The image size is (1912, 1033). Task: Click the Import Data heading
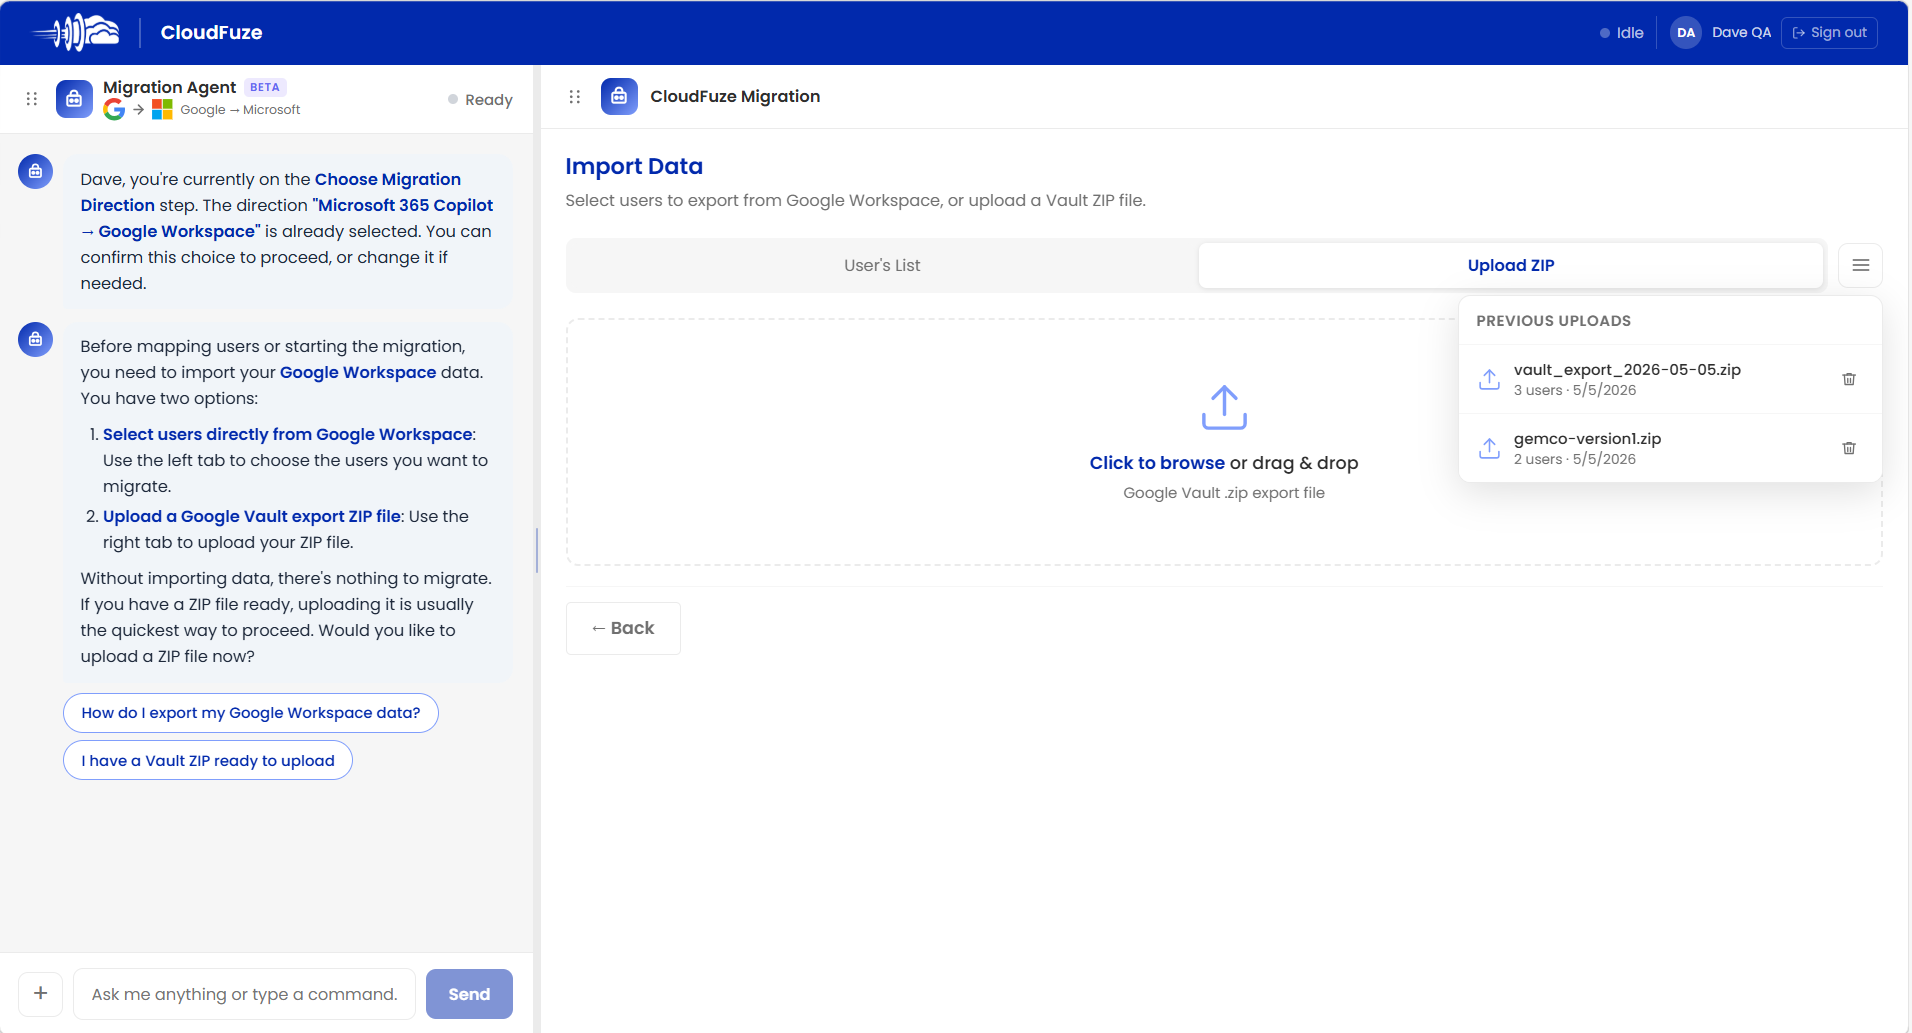click(634, 166)
